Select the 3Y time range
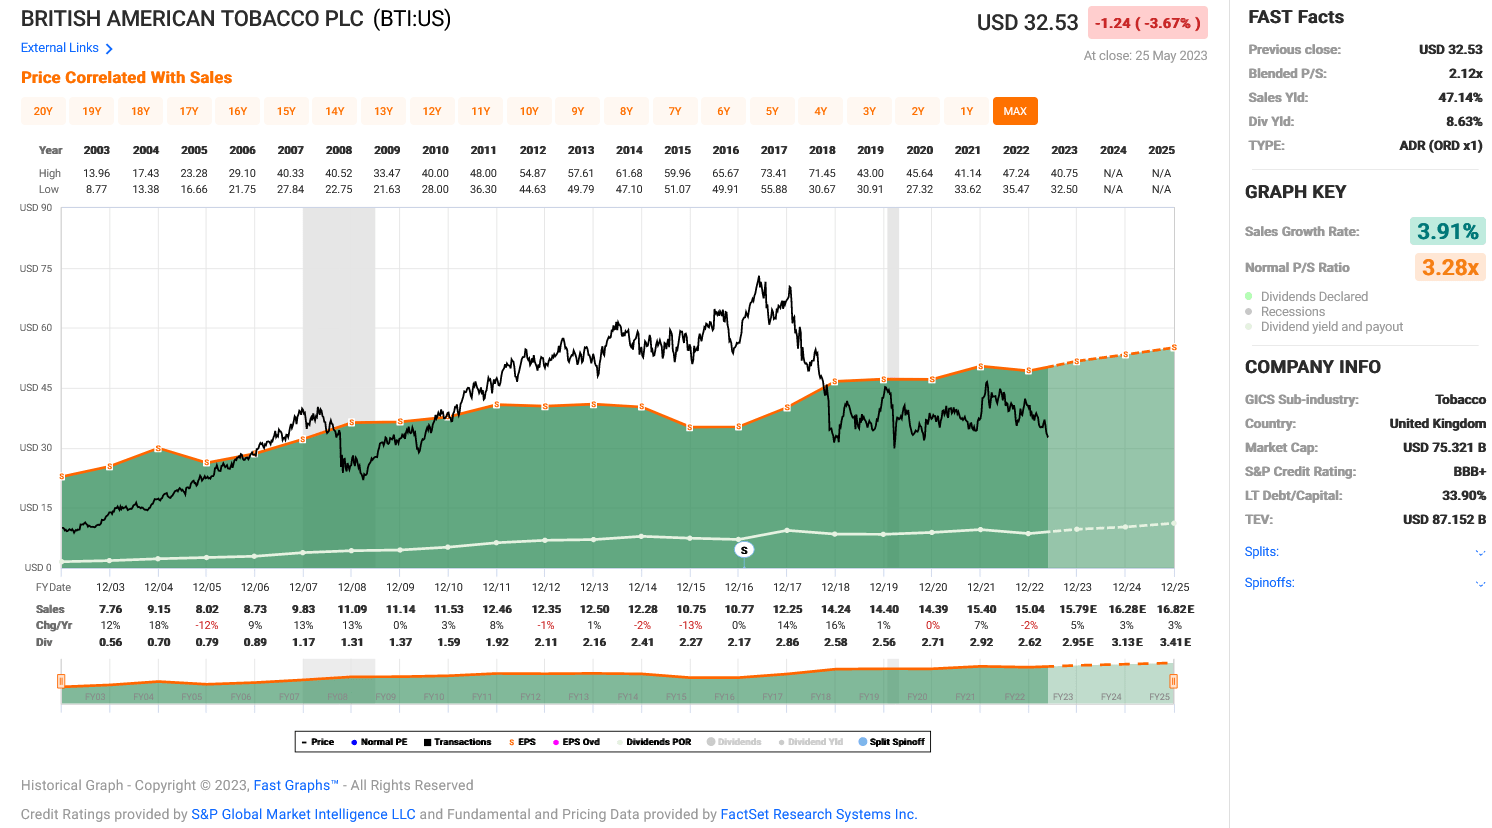The image size is (1492, 828). [869, 111]
